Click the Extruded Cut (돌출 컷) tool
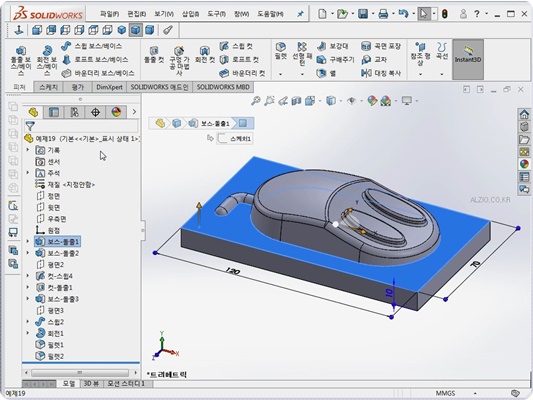This screenshot has height=400, width=533. point(154,54)
